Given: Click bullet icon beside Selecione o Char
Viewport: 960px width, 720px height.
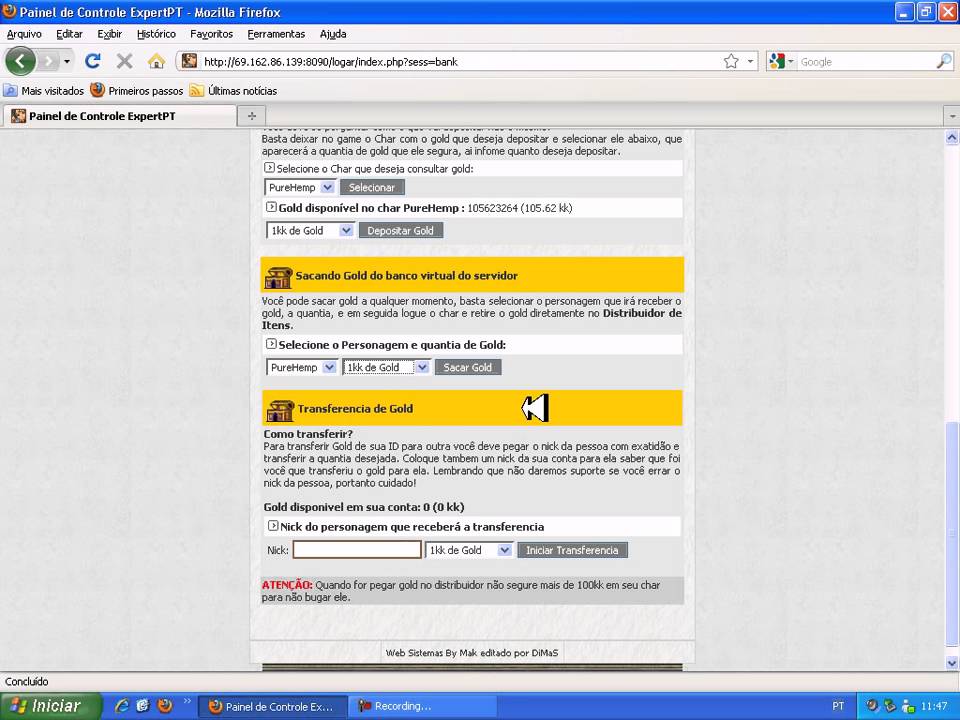Looking at the screenshot, I should tap(269, 167).
